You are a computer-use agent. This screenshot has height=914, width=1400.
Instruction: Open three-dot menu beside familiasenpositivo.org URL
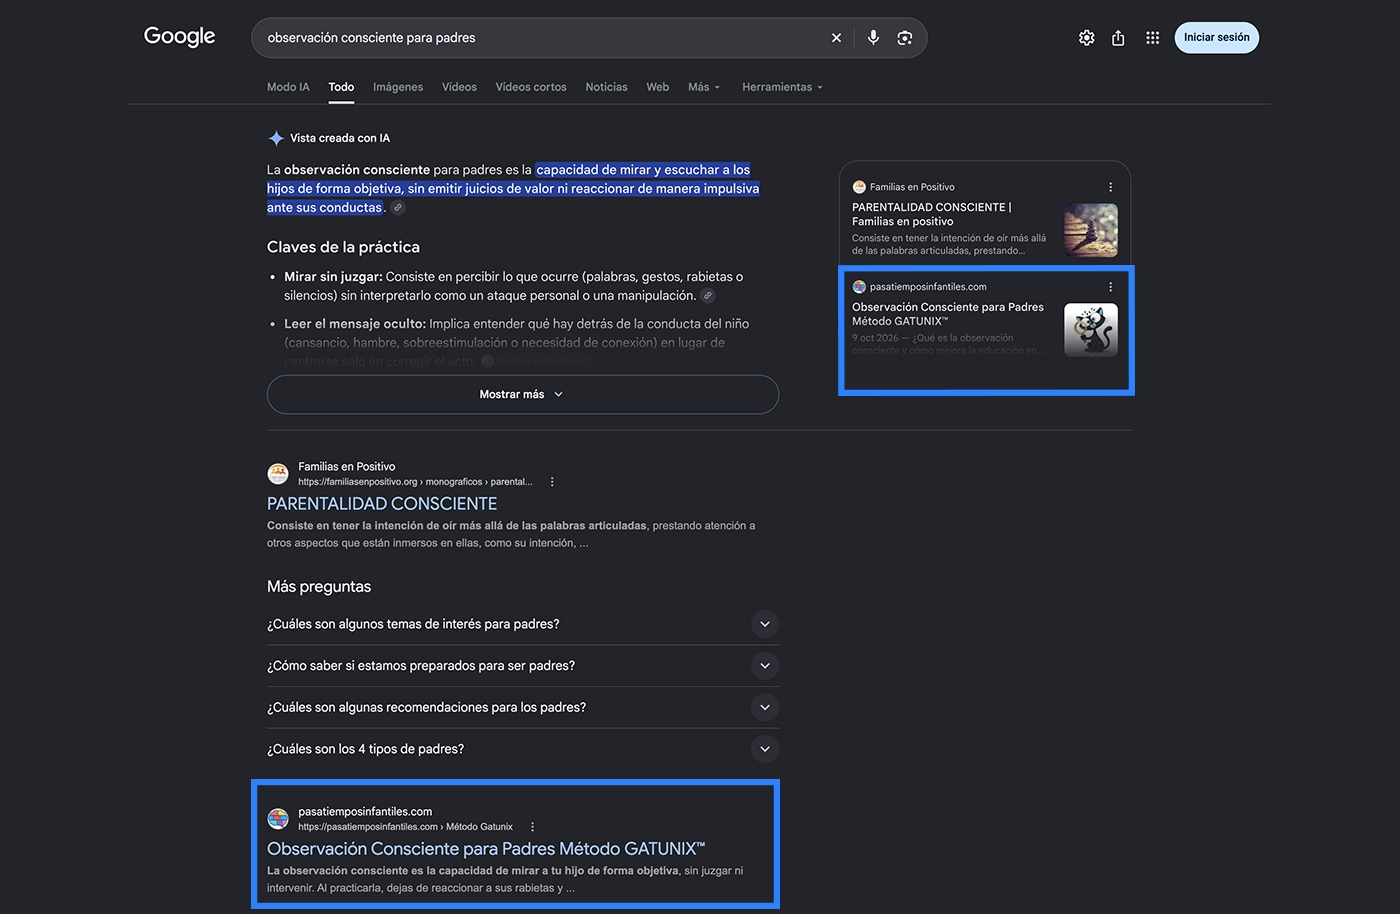[x=552, y=482]
